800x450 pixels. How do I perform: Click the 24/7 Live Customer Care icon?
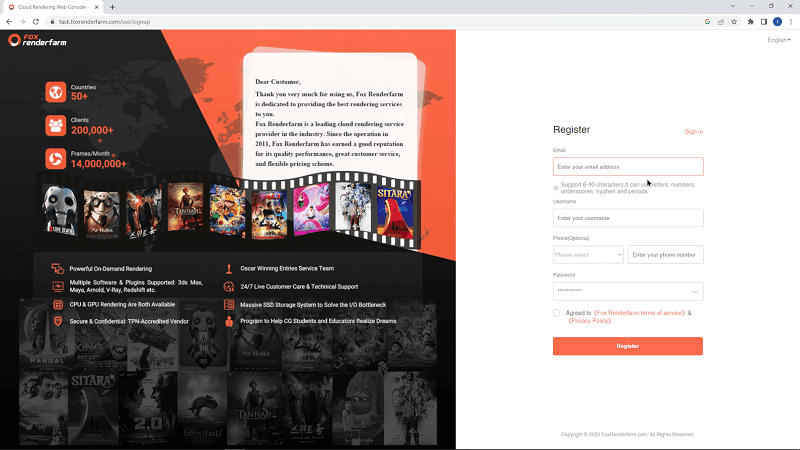pos(229,287)
